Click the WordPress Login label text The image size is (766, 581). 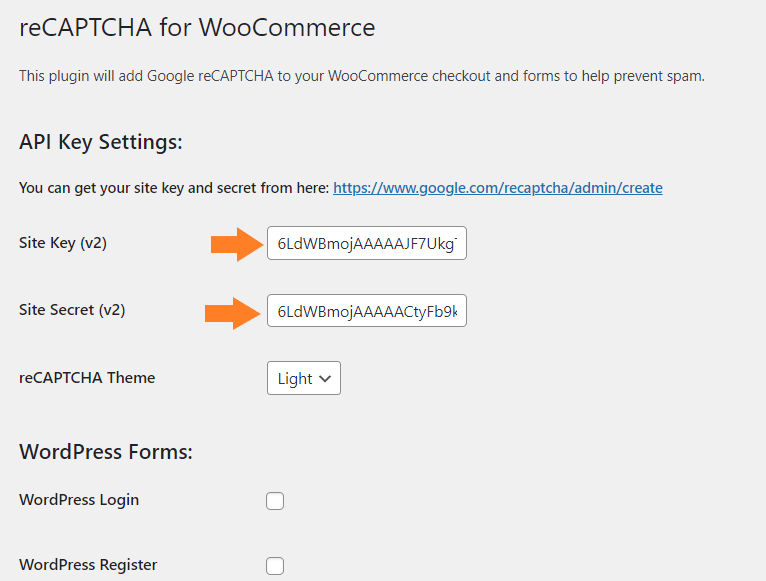coord(79,500)
